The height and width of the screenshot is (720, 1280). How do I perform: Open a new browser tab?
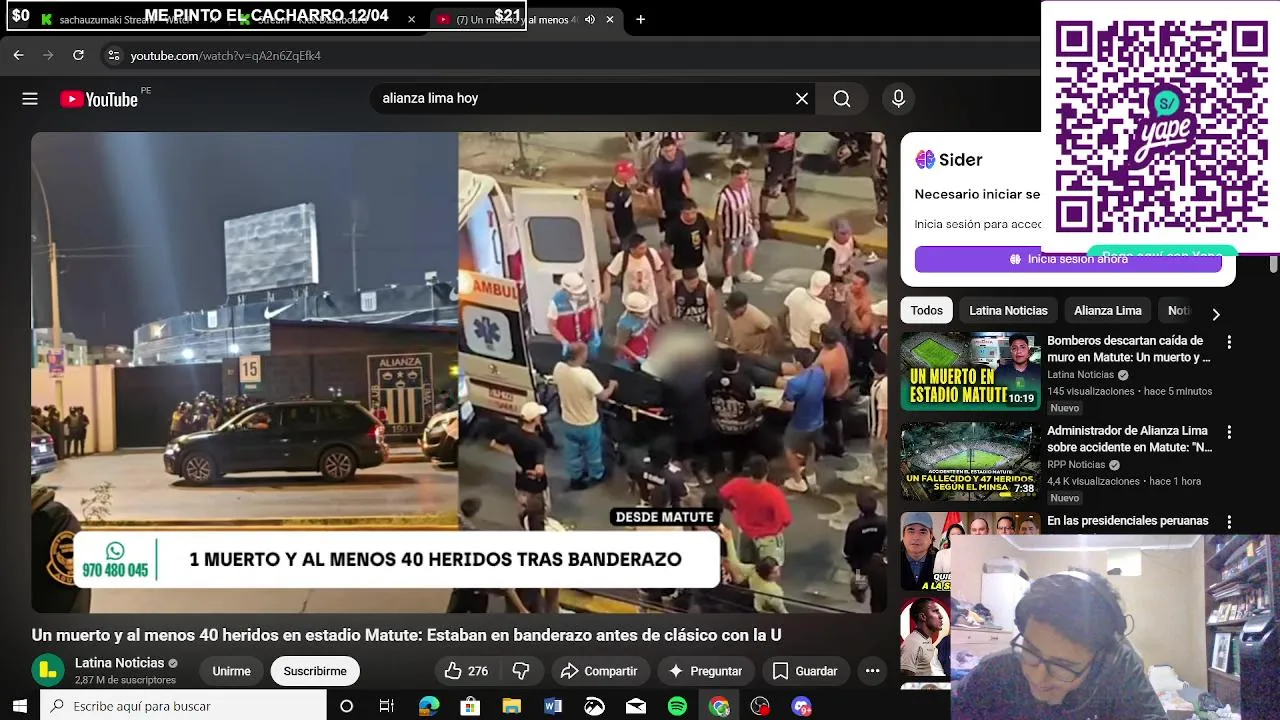(640, 19)
